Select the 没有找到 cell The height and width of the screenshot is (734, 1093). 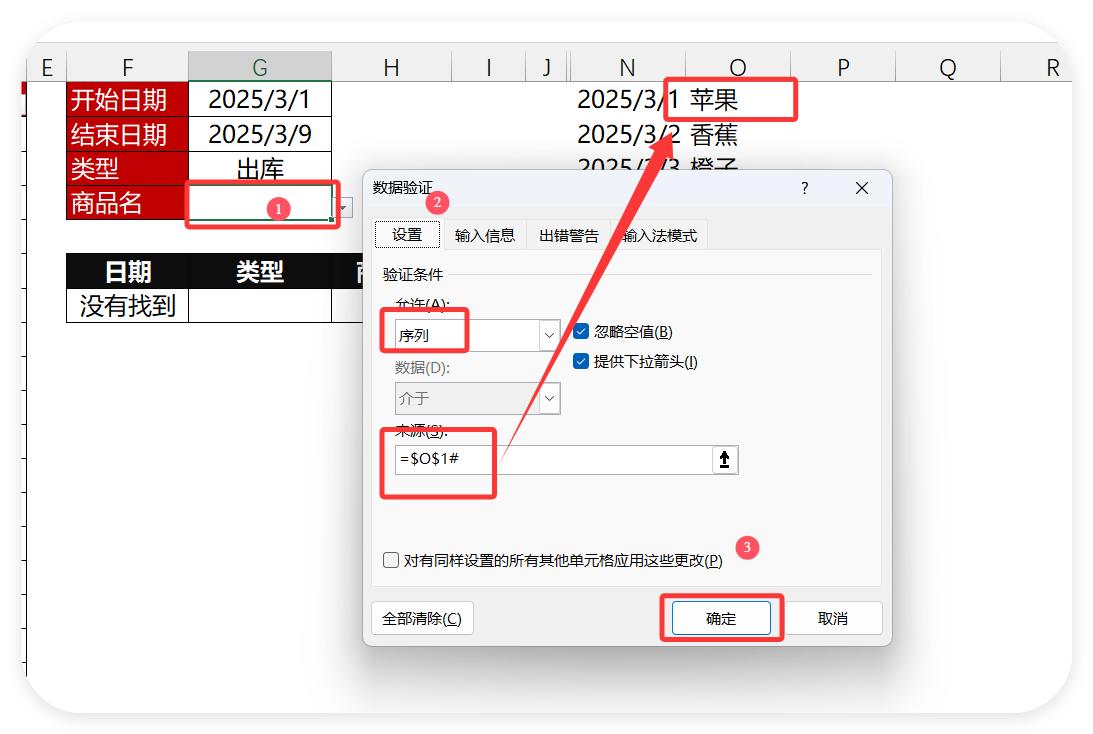128,305
